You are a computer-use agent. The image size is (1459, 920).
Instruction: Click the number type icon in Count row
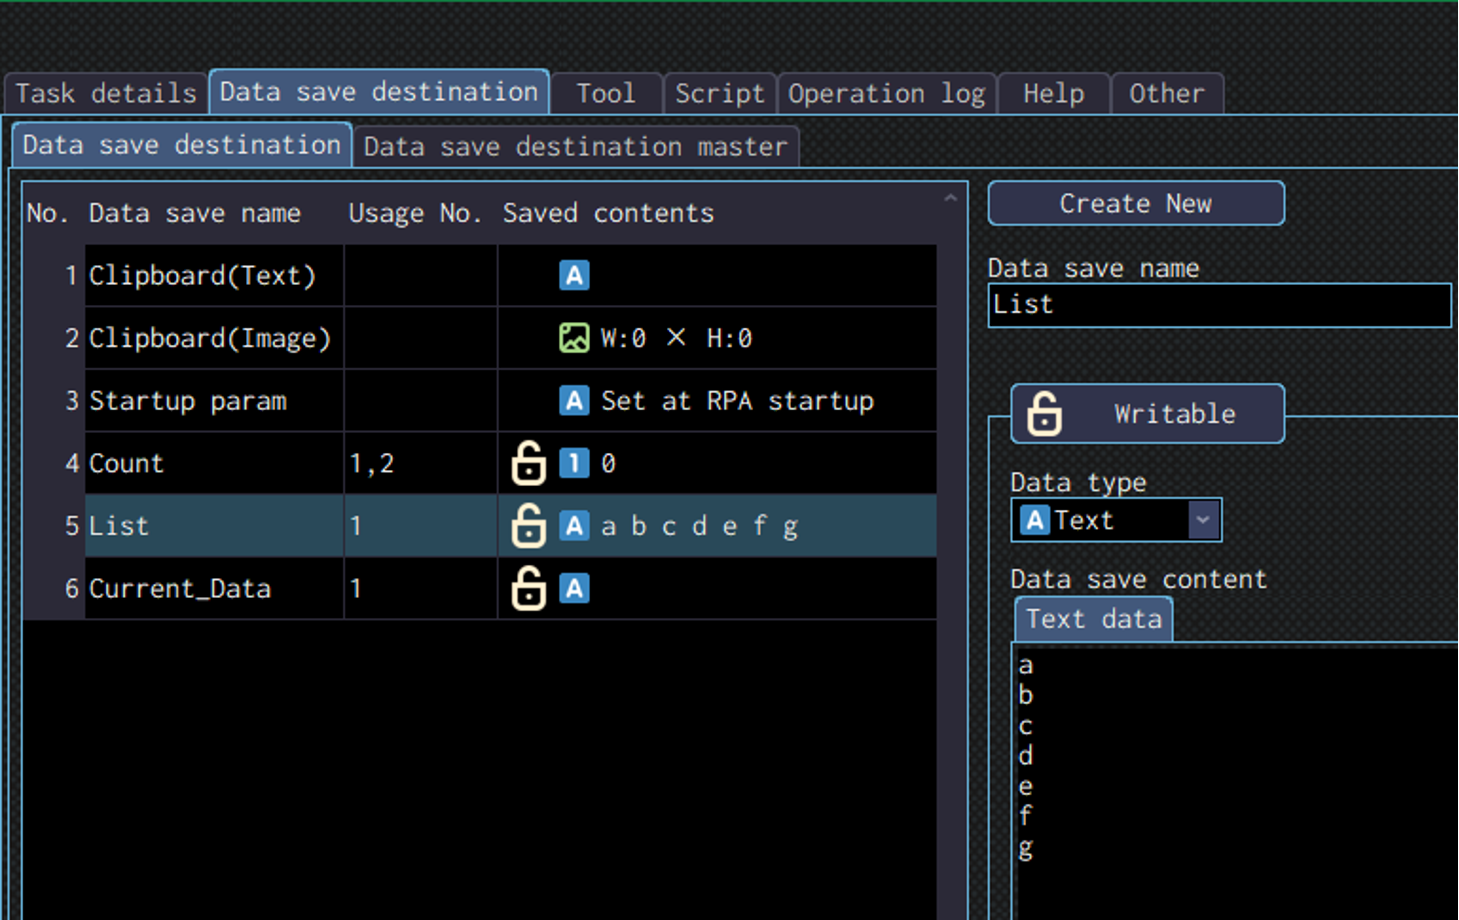(574, 463)
